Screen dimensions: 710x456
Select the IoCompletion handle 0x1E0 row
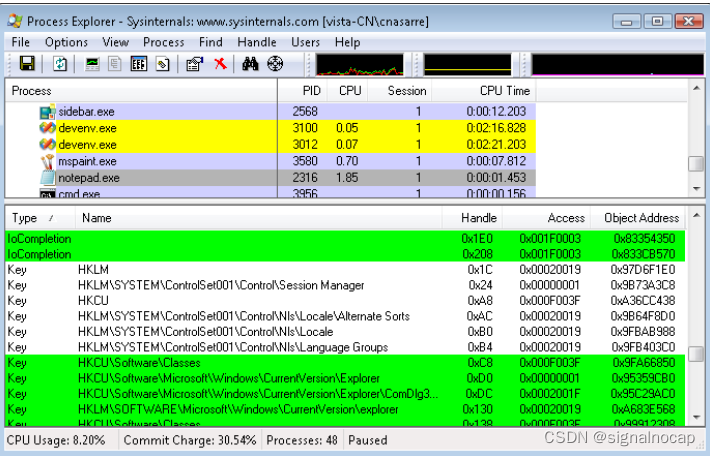pos(345,239)
